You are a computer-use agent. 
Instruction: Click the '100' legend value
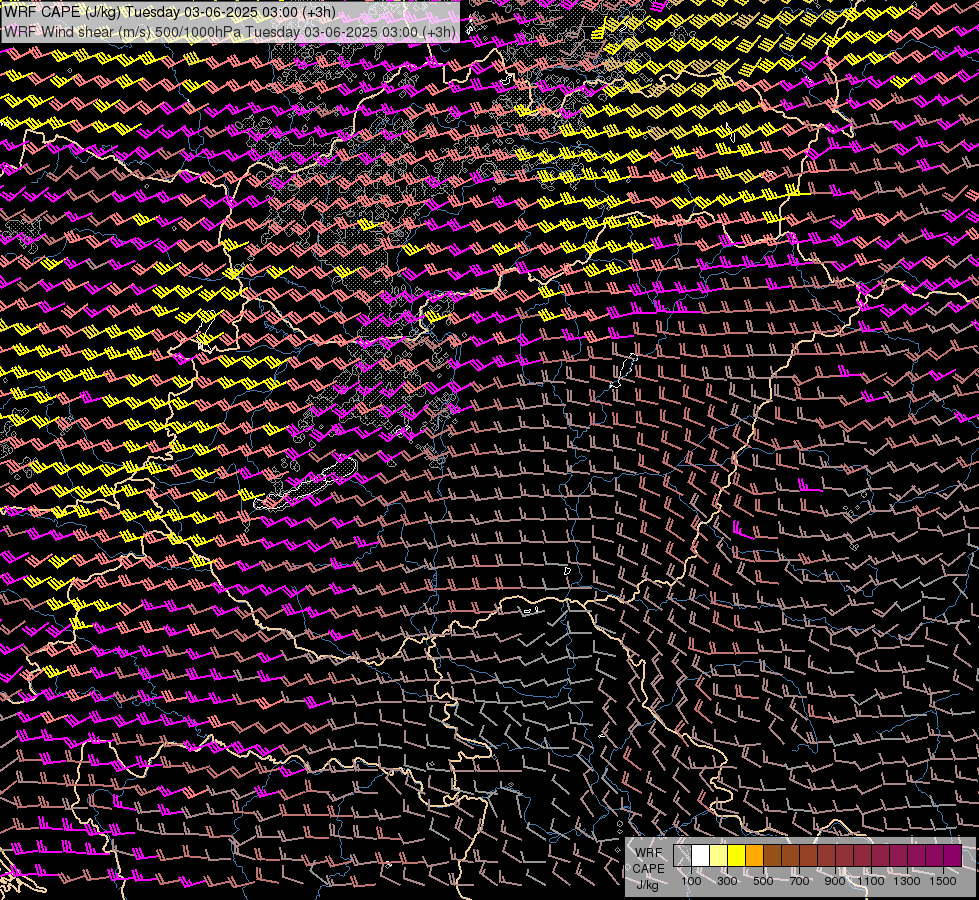(691, 881)
